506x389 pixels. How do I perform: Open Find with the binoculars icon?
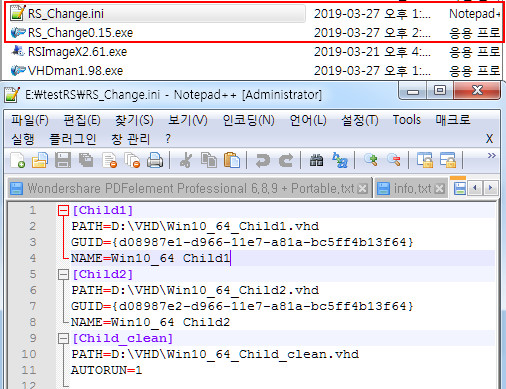click(316, 160)
